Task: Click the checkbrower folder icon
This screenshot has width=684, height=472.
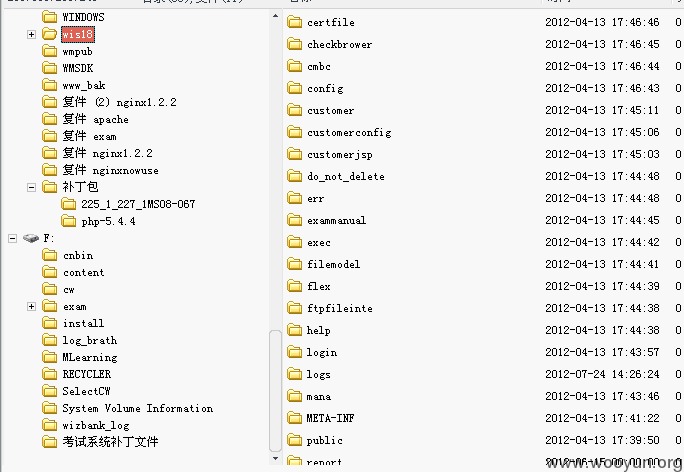Action: (x=294, y=44)
